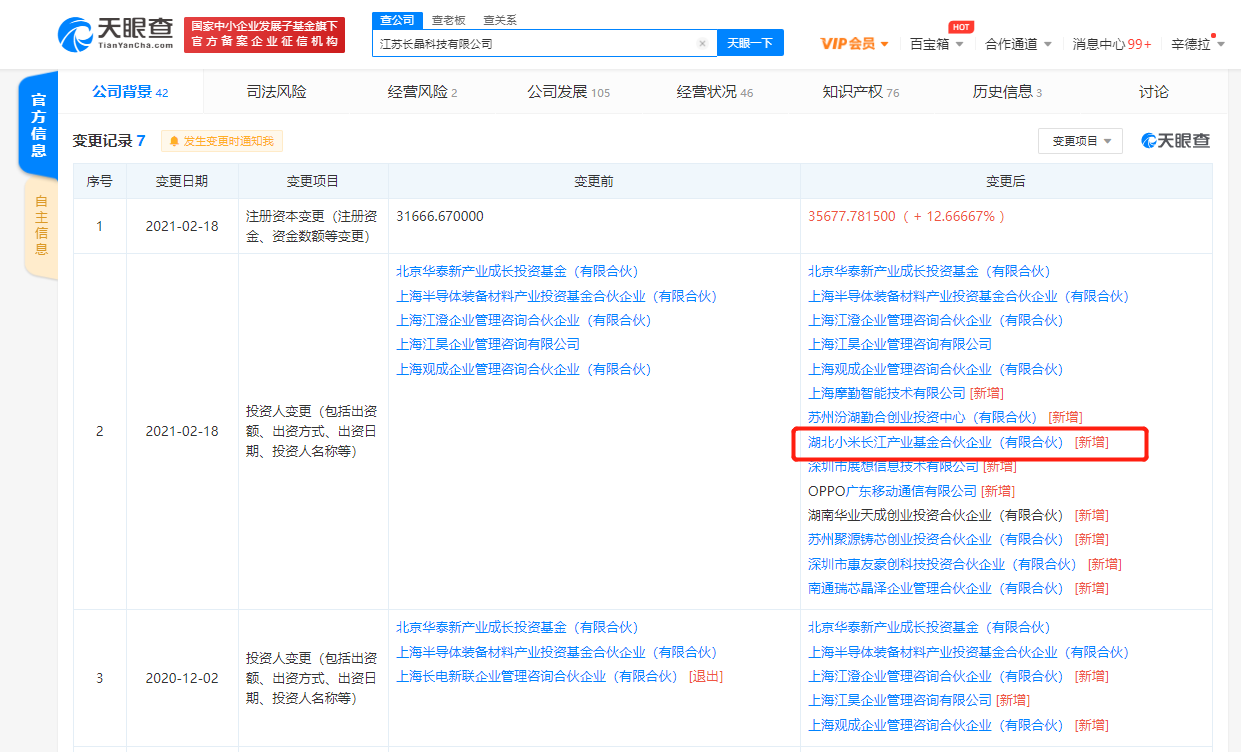Open the 经营状况 46 tab
This screenshot has height=752, width=1241.
point(715,92)
